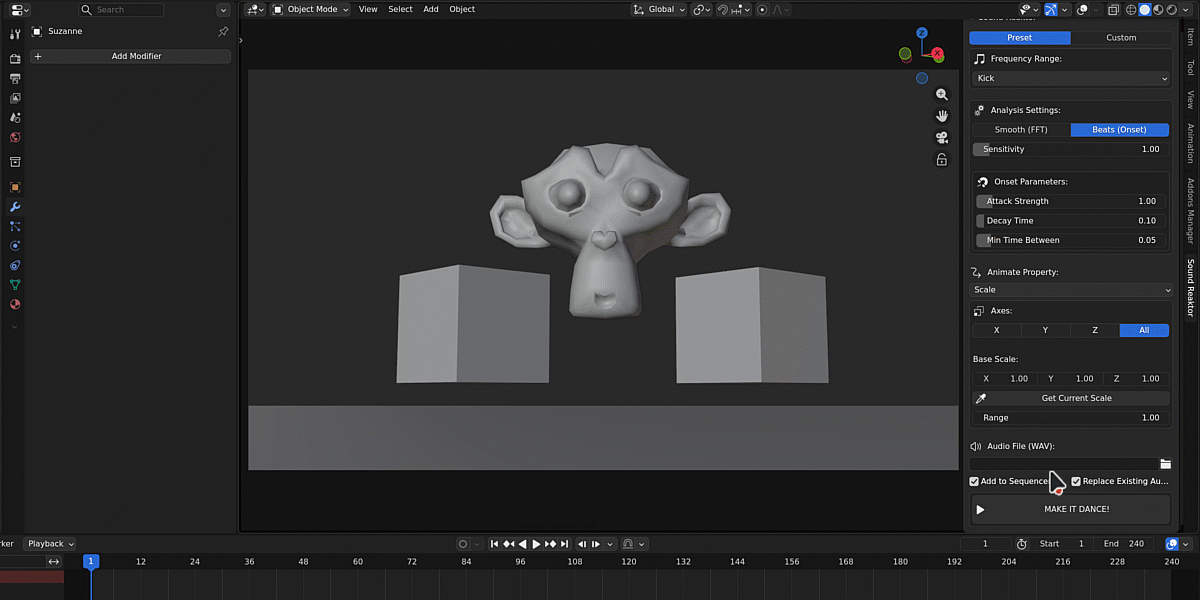Viewport: 1200px width, 600px height.
Task: Click the Decay Time slider
Action: [x=1071, y=221]
